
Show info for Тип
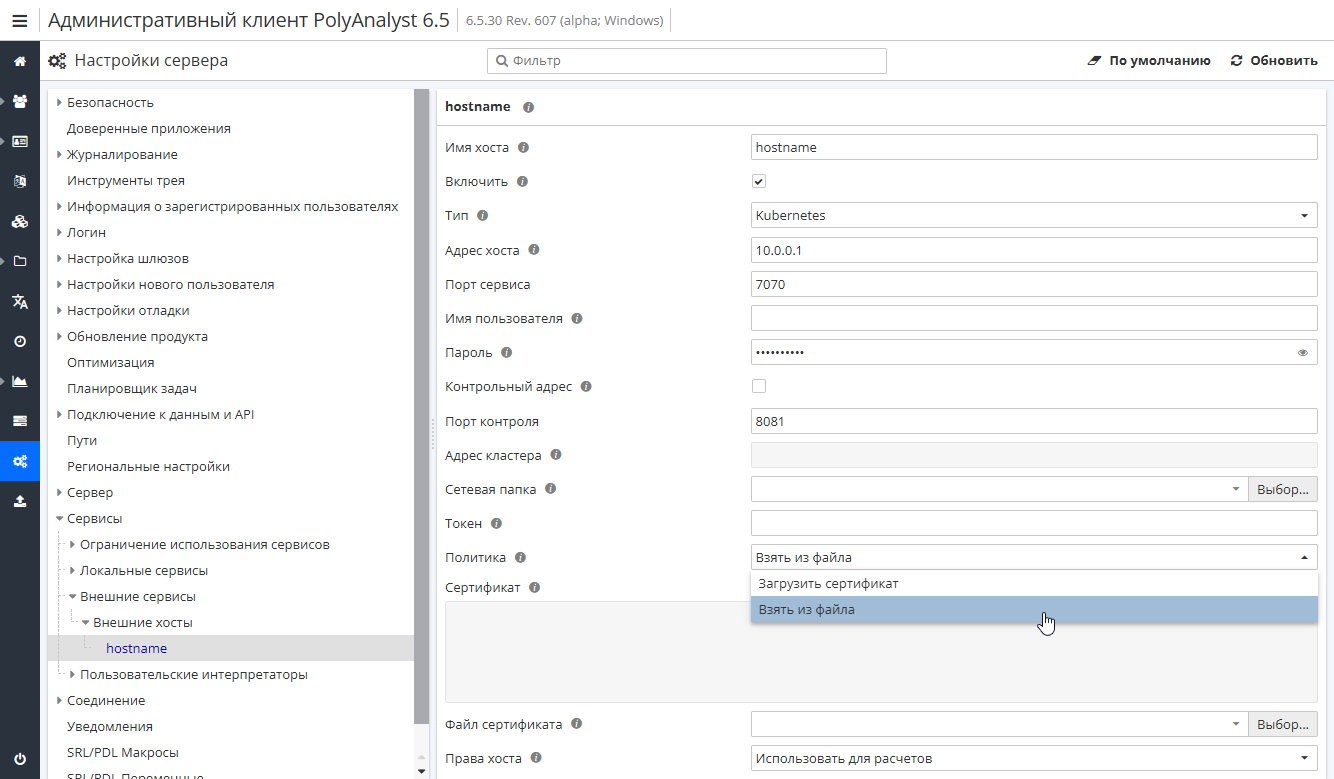pyautogui.click(x=482, y=216)
